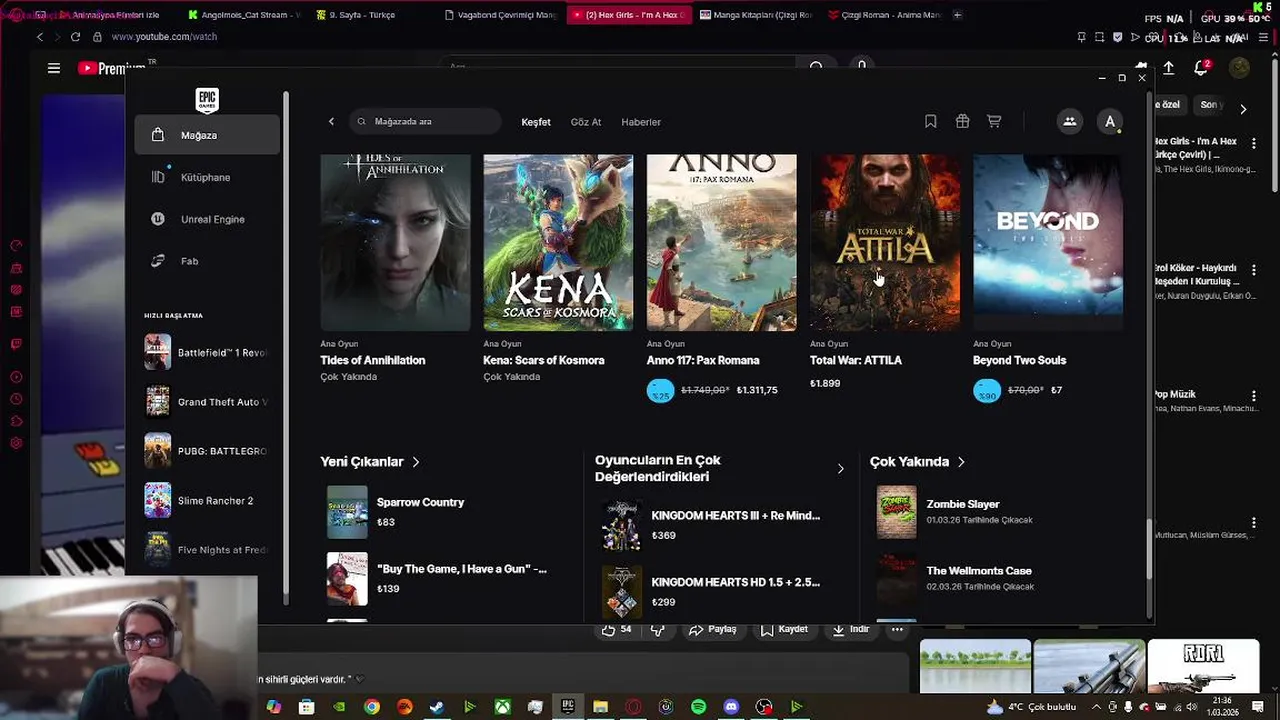Launch Battlefield 1 Revolution from quick launch

(x=207, y=353)
